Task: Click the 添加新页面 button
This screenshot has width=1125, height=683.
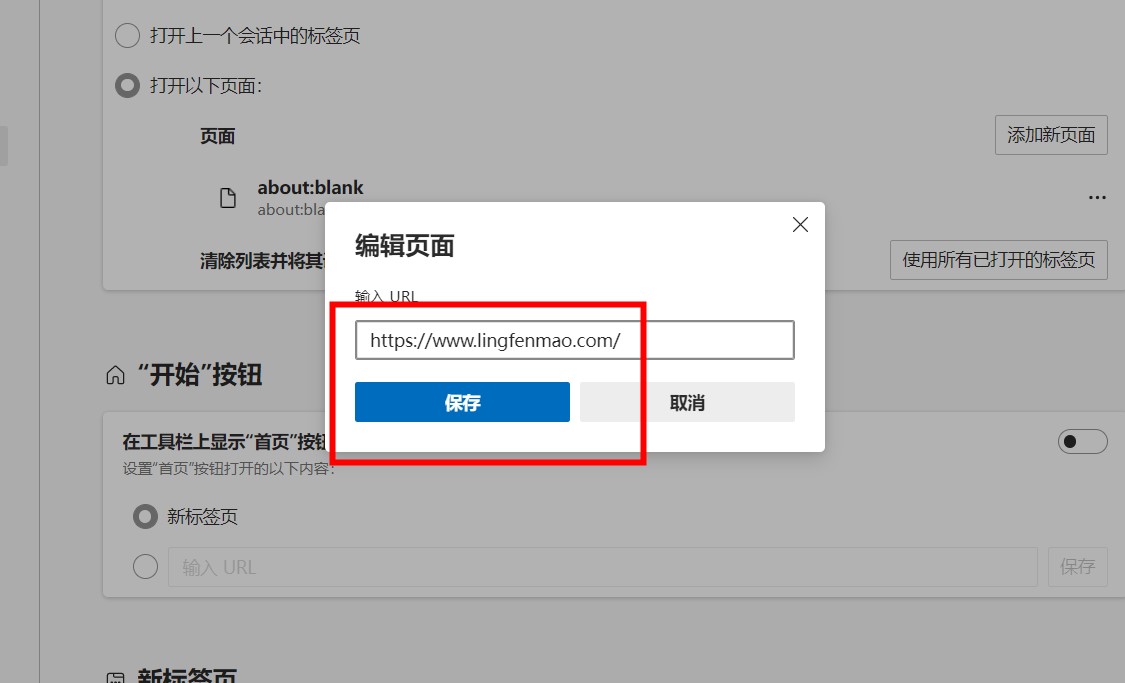Action: tap(1051, 135)
